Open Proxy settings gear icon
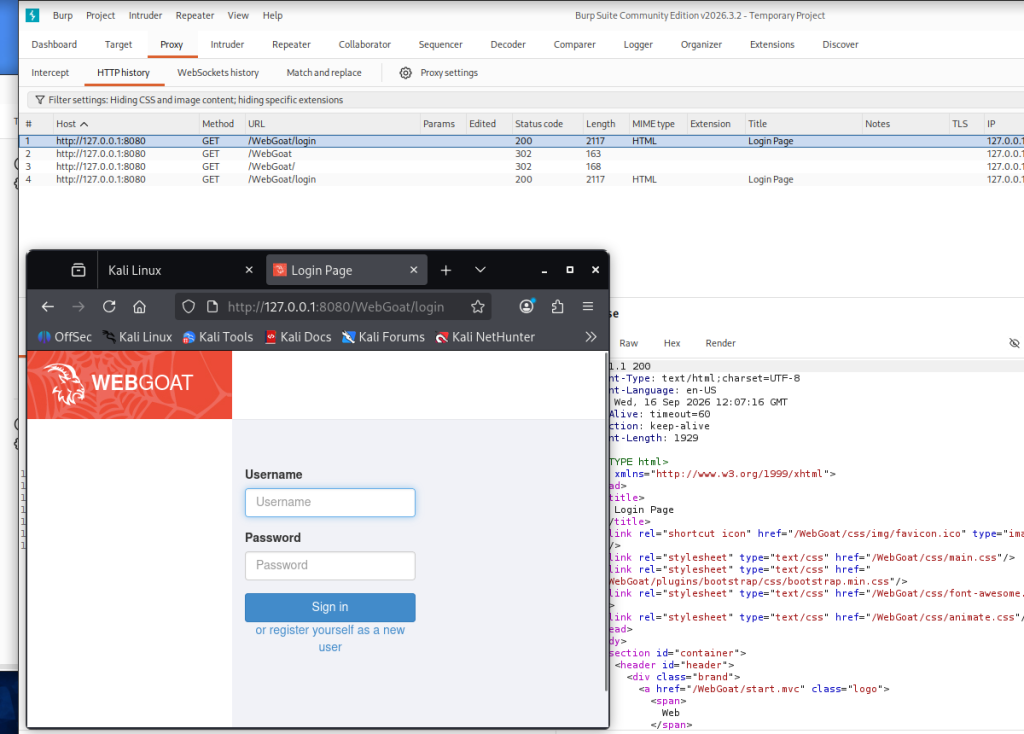This screenshot has width=1024, height=734. 406,72
